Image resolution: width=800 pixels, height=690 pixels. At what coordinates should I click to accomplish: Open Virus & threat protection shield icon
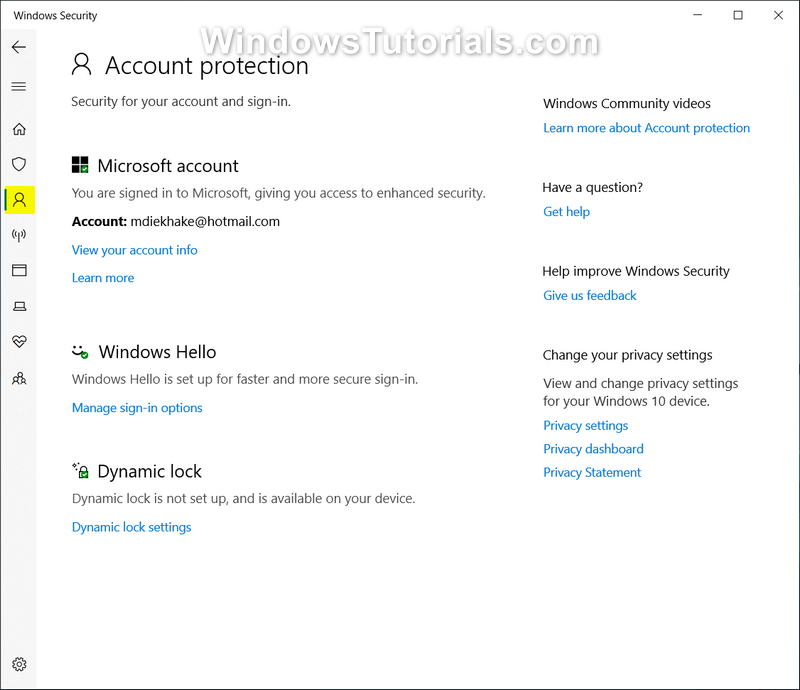tap(19, 164)
